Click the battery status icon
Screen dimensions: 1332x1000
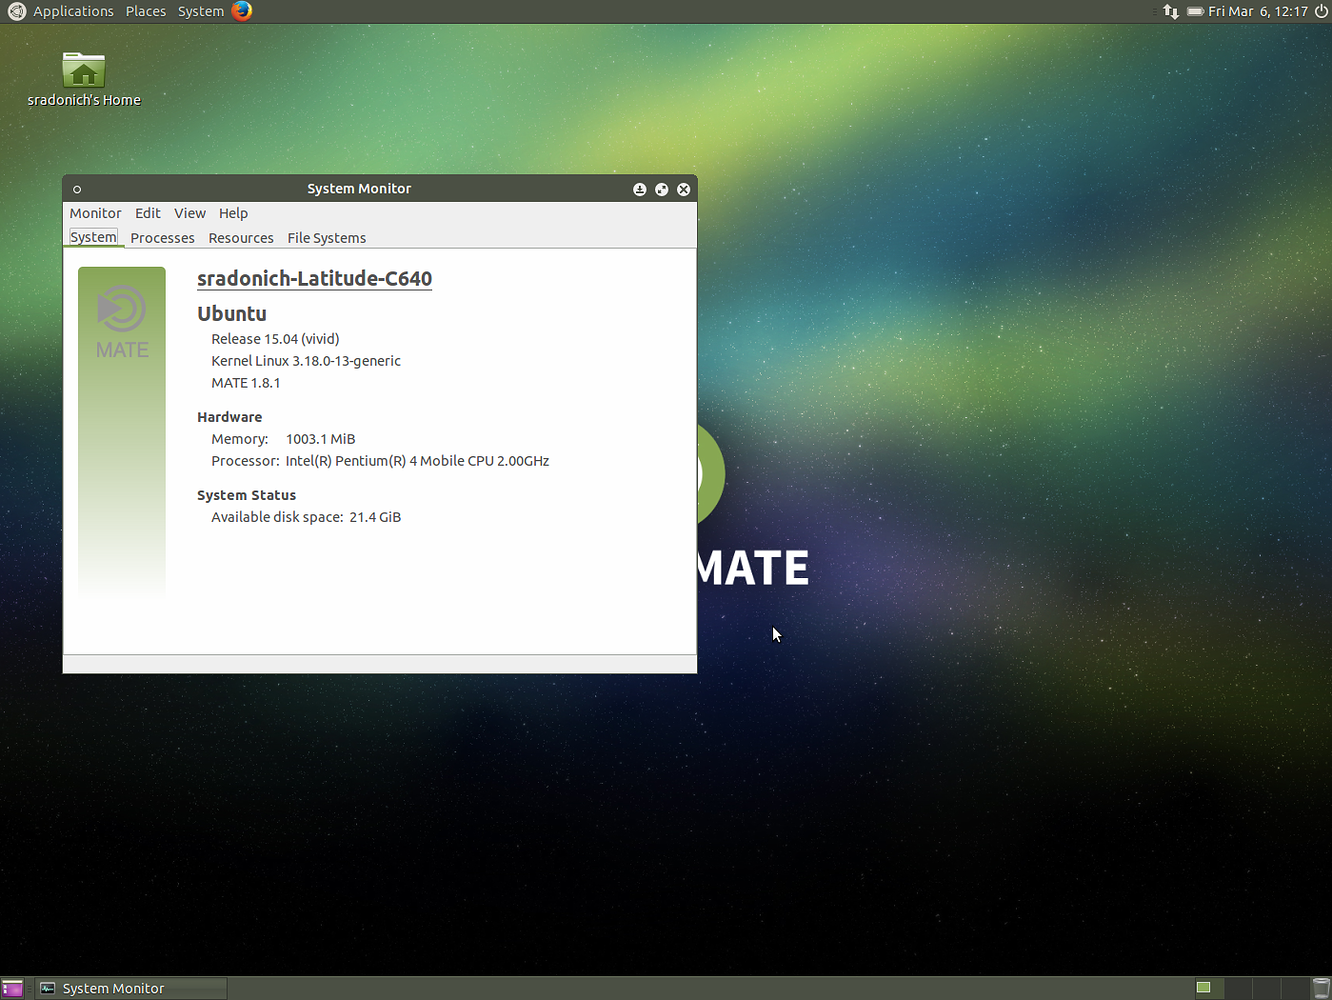(1195, 11)
